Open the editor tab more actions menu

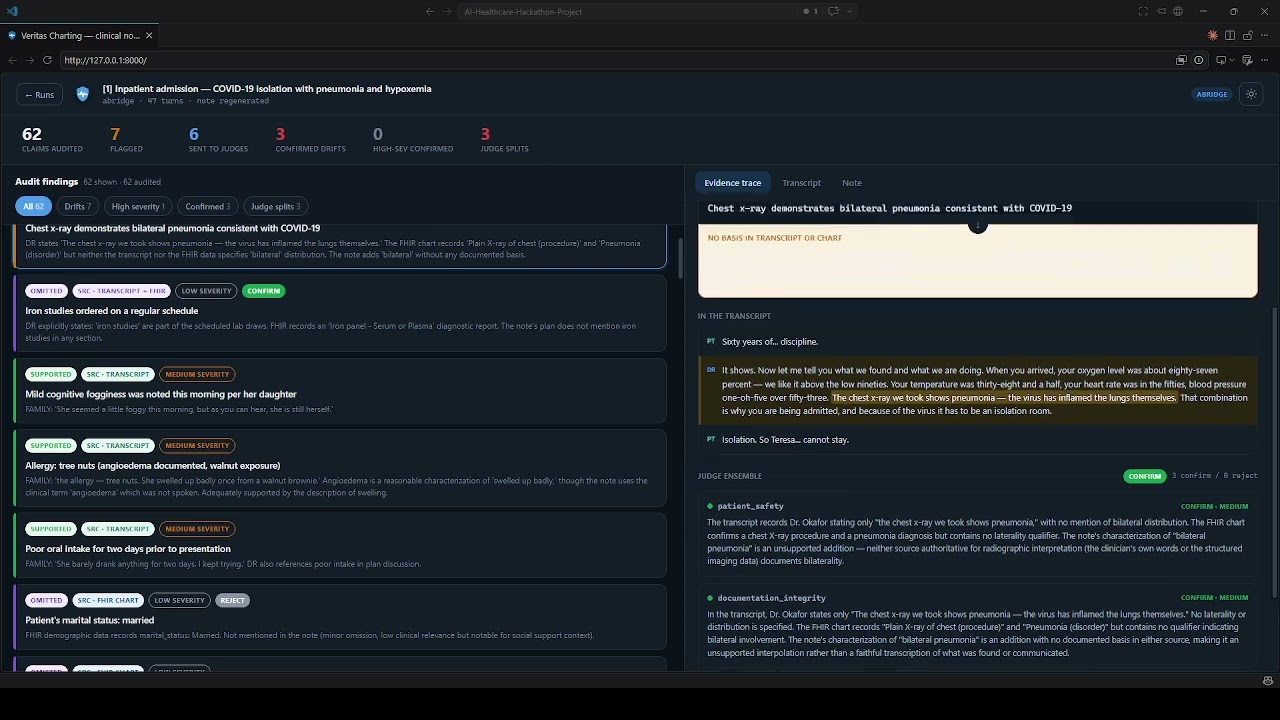pos(1265,35)
